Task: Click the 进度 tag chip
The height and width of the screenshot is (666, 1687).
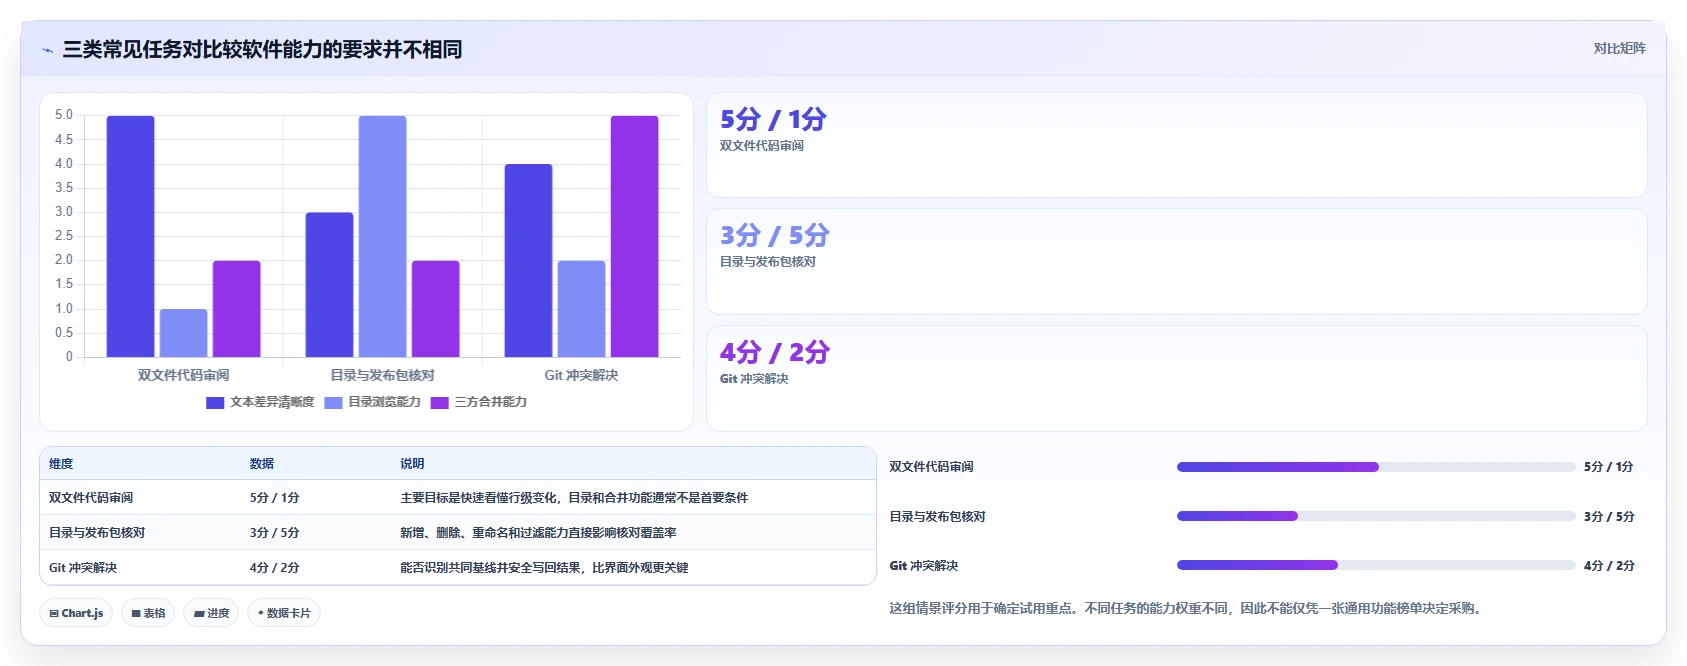Action: pyautogui.click(x=211, y=613)
